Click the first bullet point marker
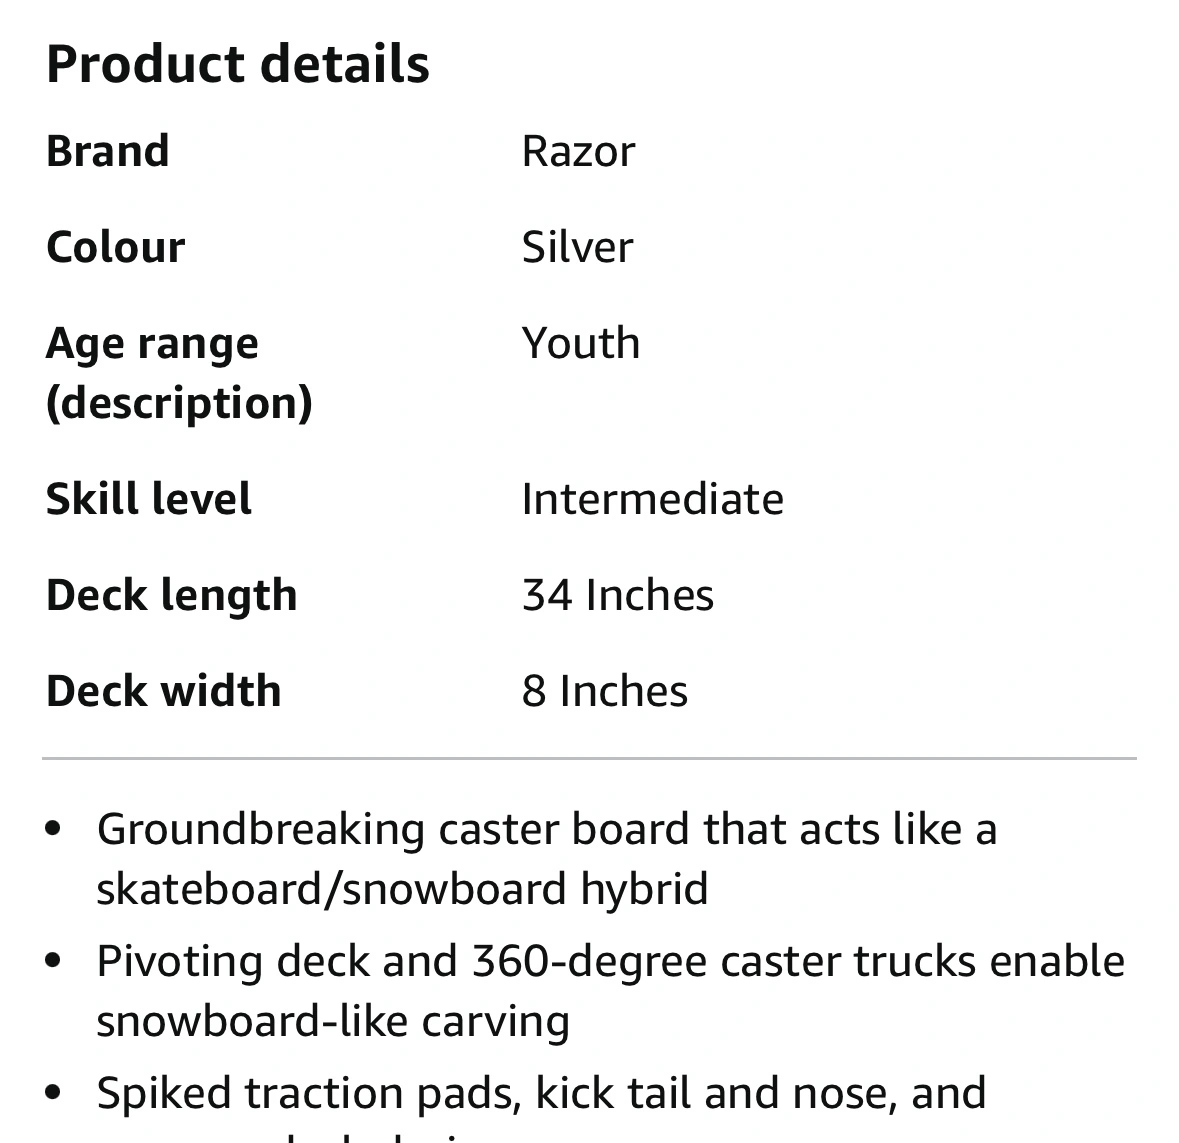This screenshot has height=1143, width=1179. click(x=53, y=829)
